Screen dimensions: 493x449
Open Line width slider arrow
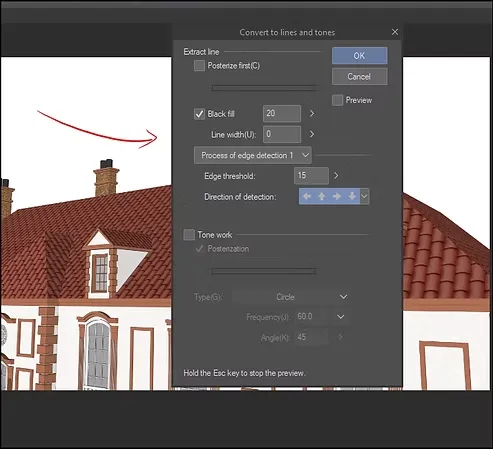pos(312,134)
